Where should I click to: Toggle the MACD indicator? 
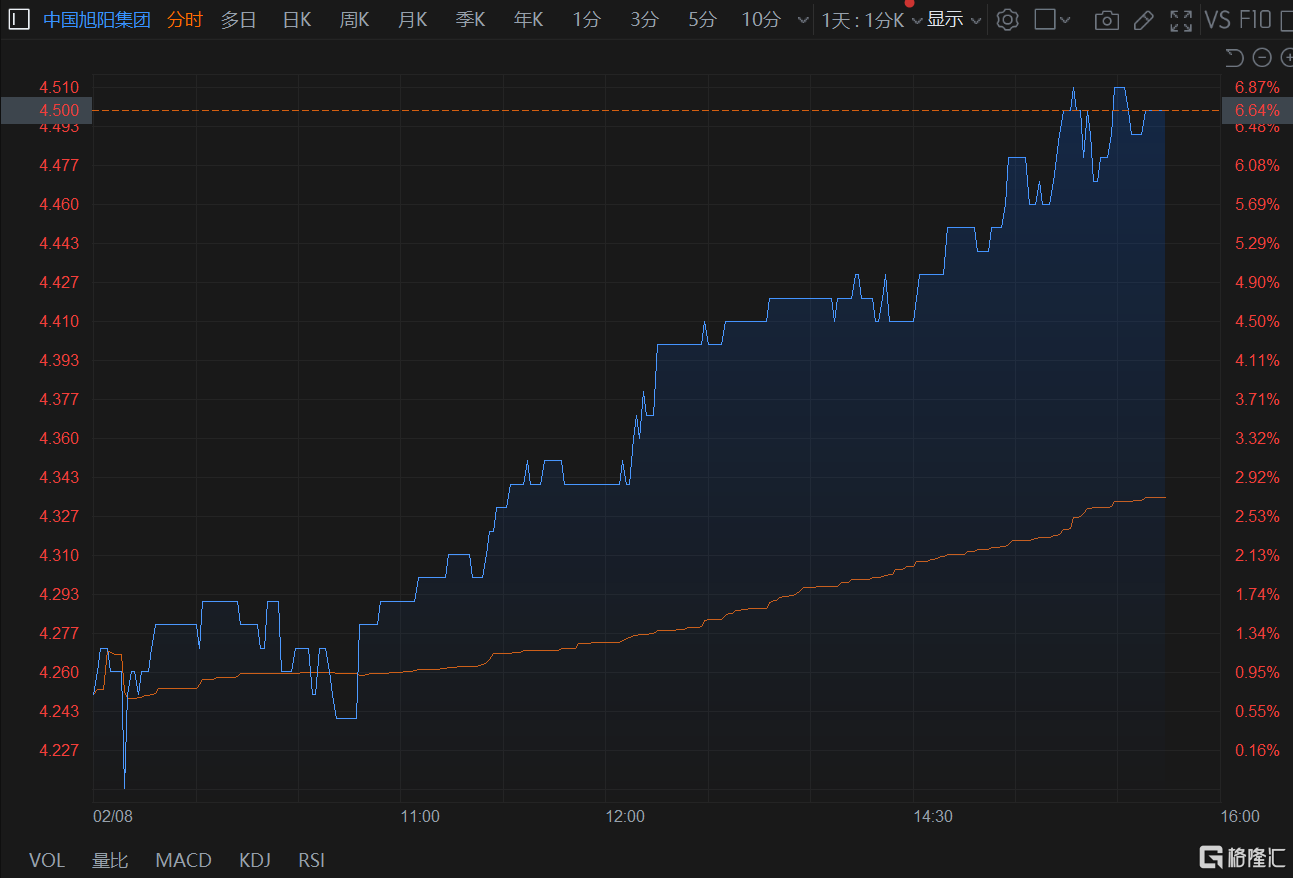pos(184,860)
